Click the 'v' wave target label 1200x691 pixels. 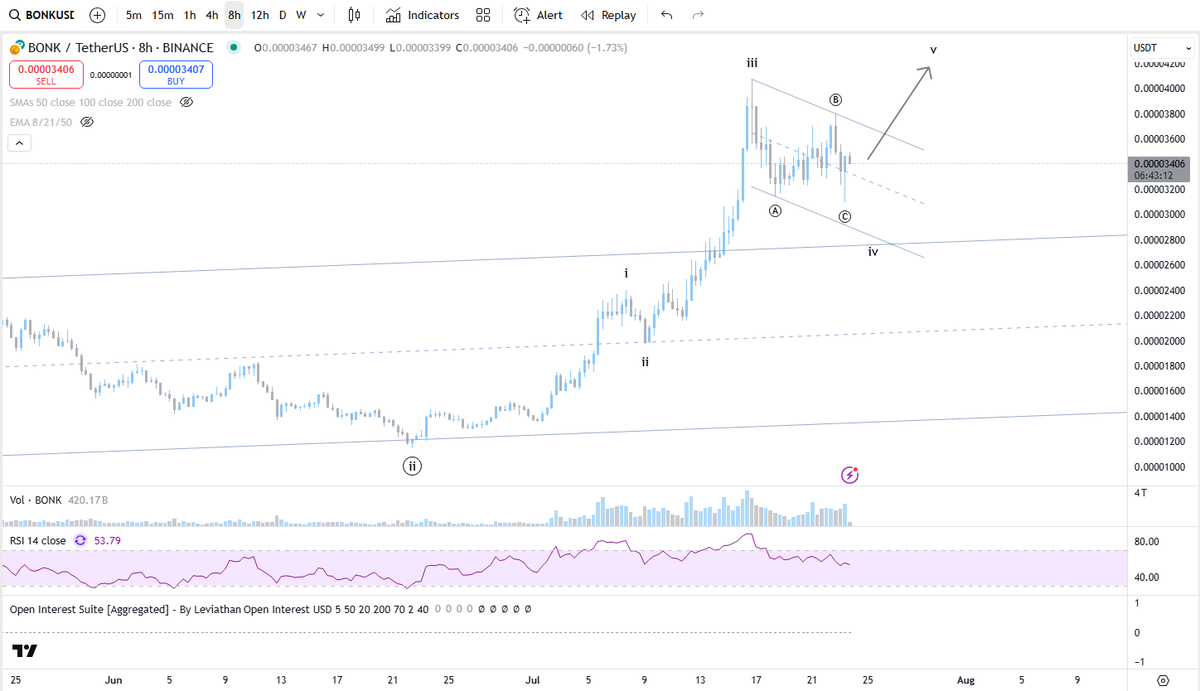point(933,49)
